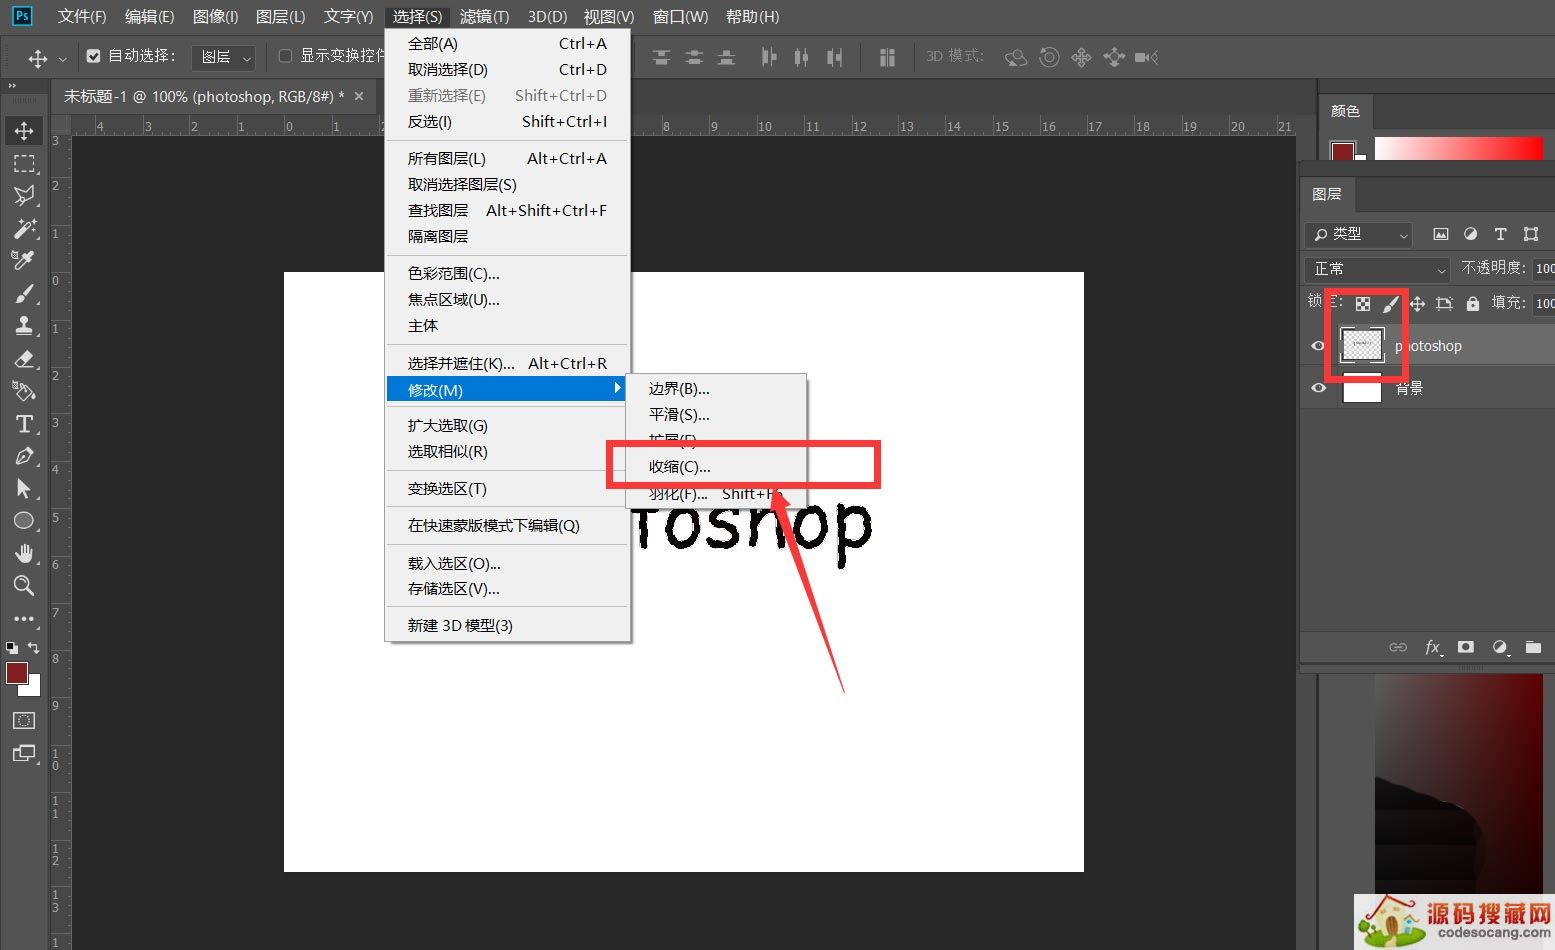Screen dimensions: 1555x950
Task: Click the fx layer style button
Action: click(1432, 647)
